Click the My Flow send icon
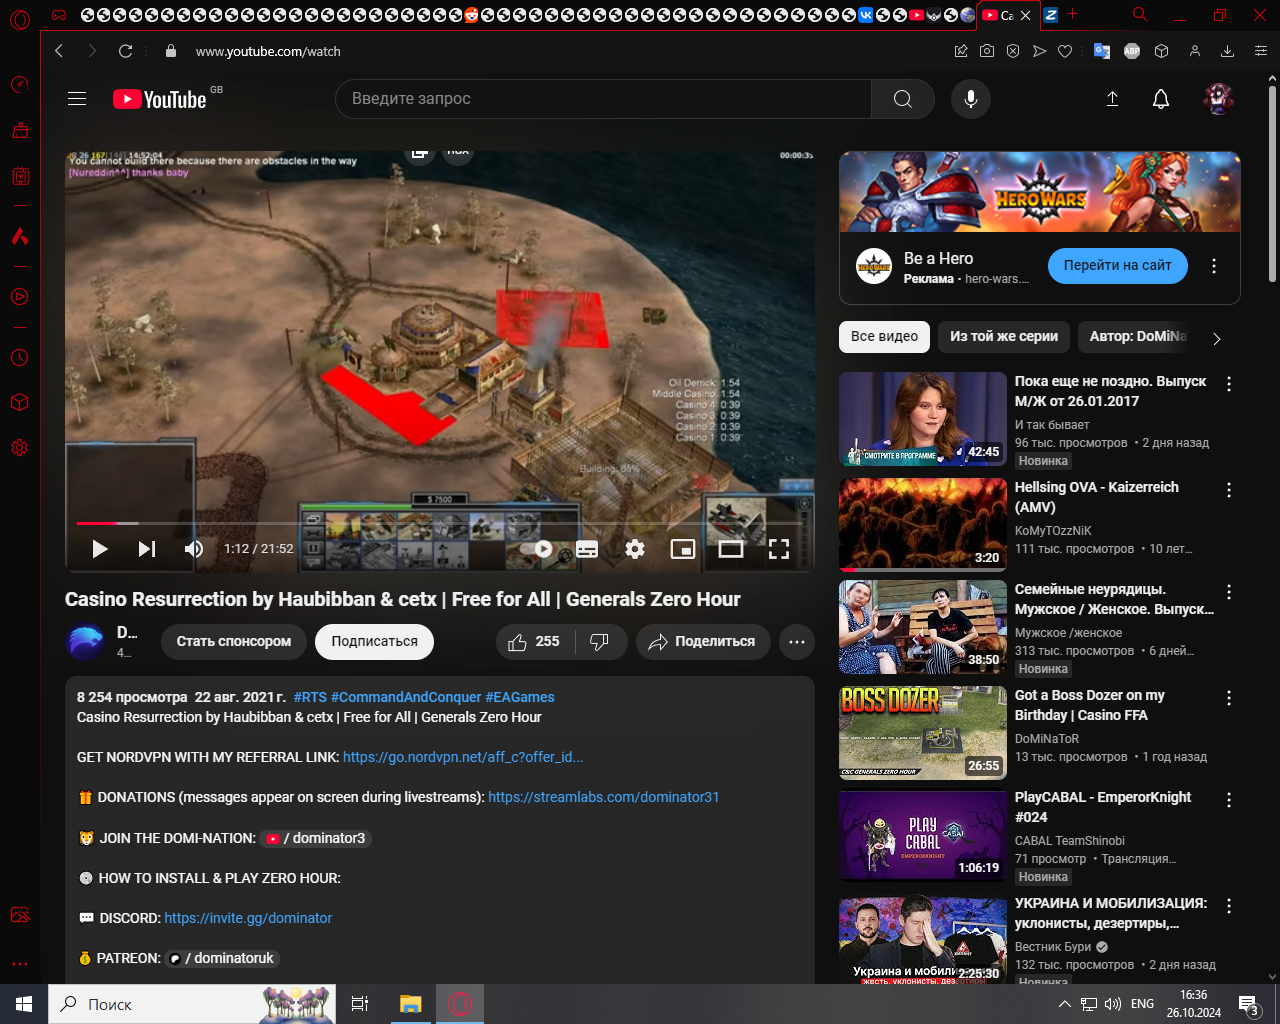This screenshot has height=1024, width=1280. point(1039,51)
